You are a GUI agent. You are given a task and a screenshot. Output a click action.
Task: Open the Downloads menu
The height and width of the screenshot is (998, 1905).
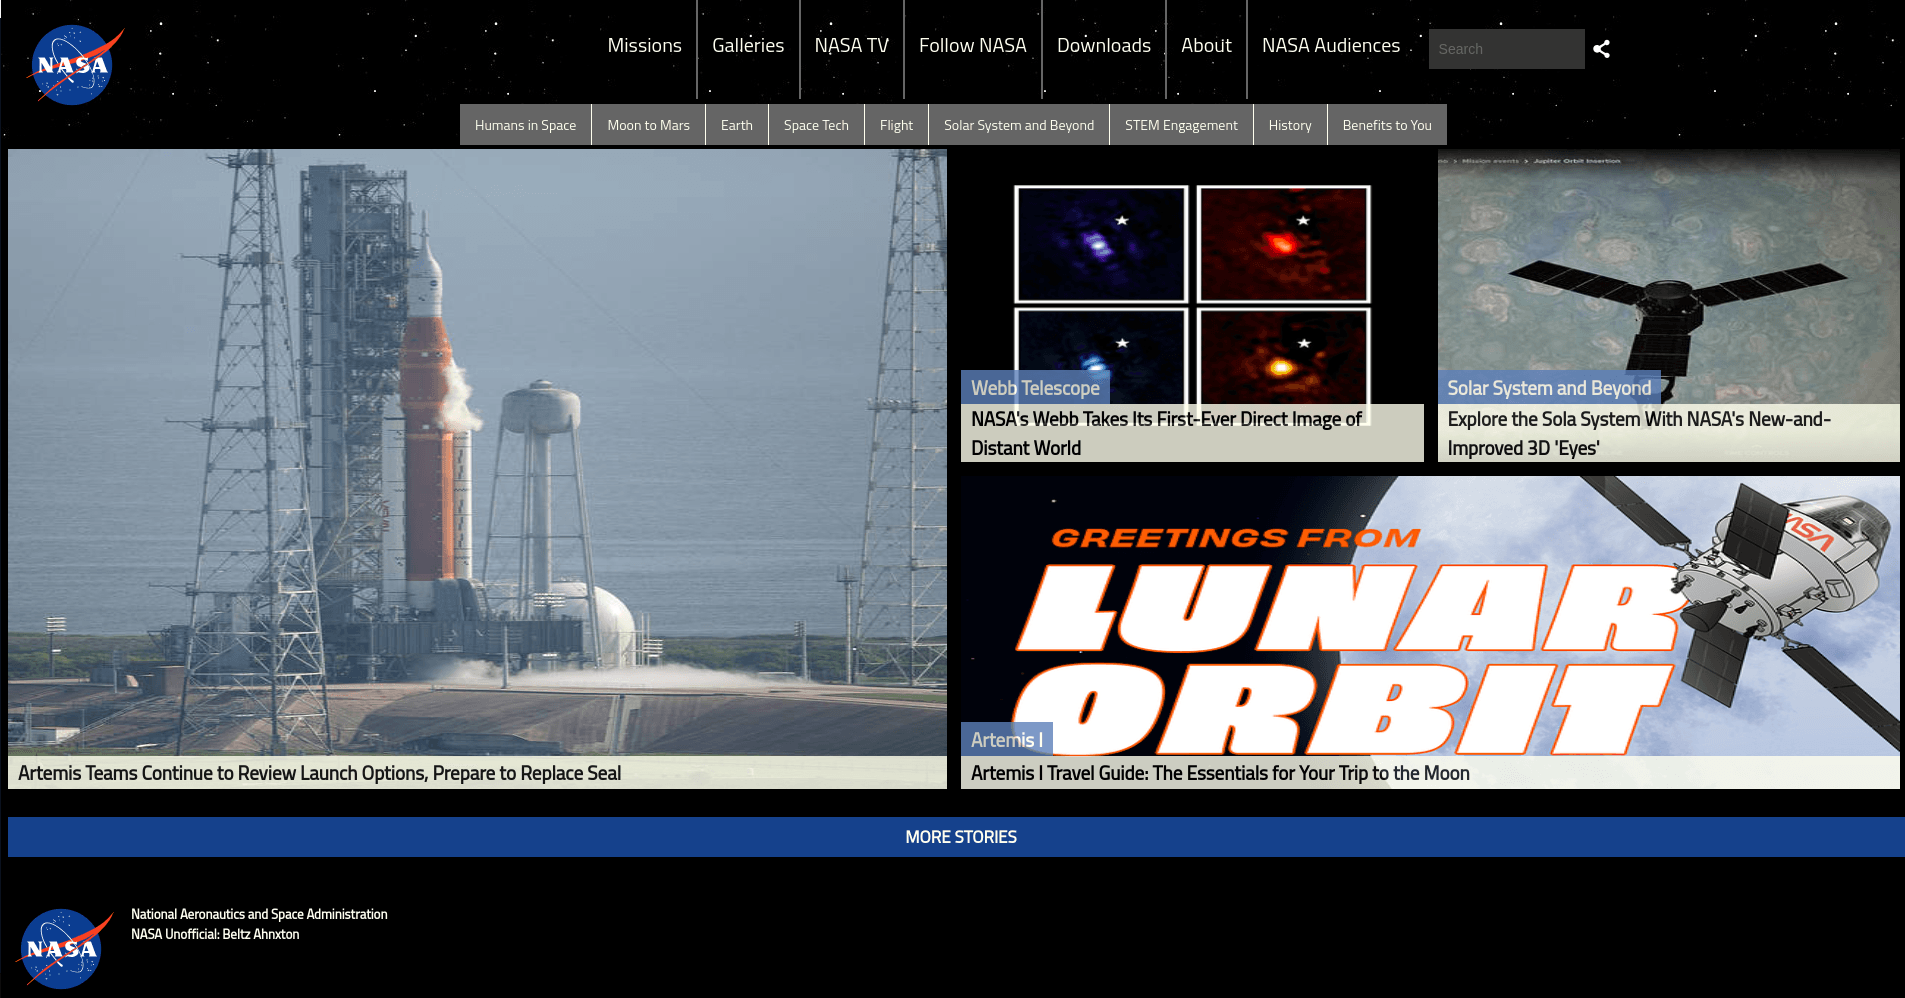point(1104,46)
